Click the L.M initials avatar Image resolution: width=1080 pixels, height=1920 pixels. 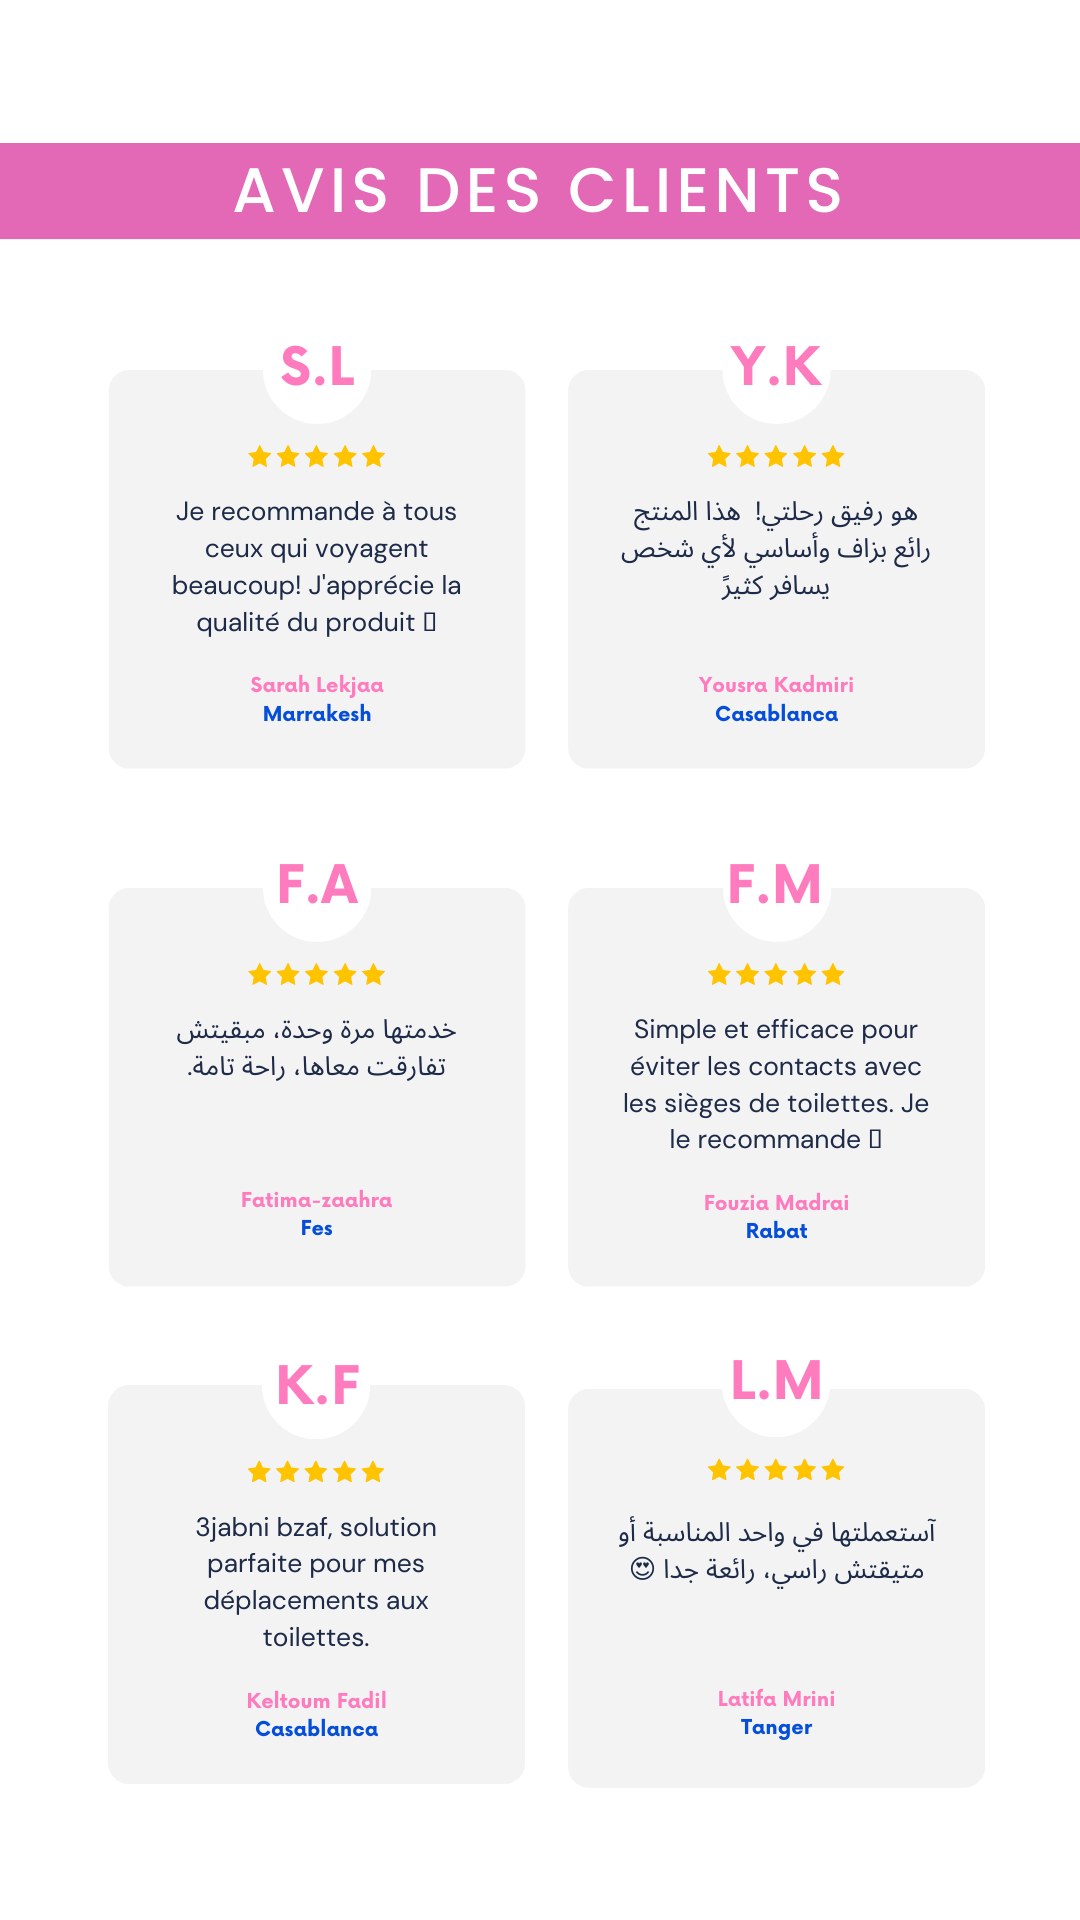776,1383
